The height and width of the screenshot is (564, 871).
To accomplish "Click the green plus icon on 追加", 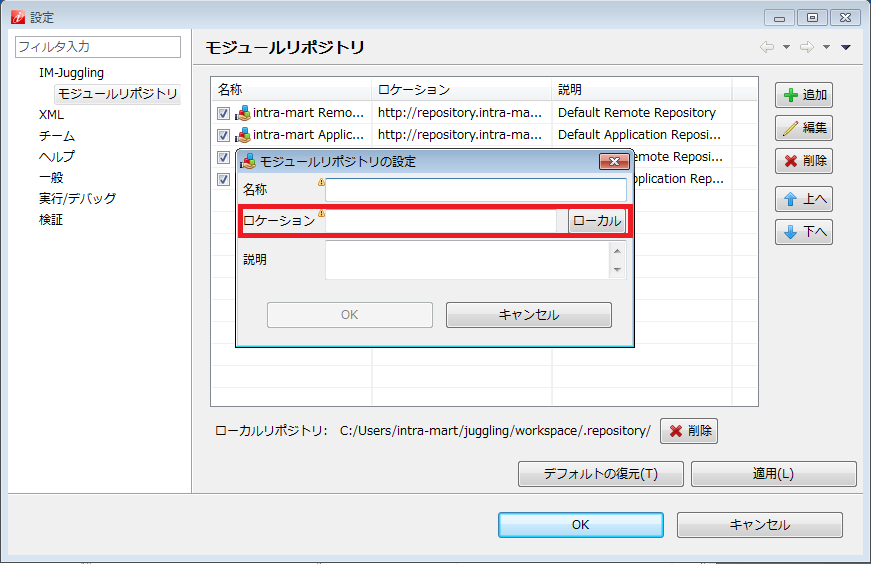I will (790, 96).
